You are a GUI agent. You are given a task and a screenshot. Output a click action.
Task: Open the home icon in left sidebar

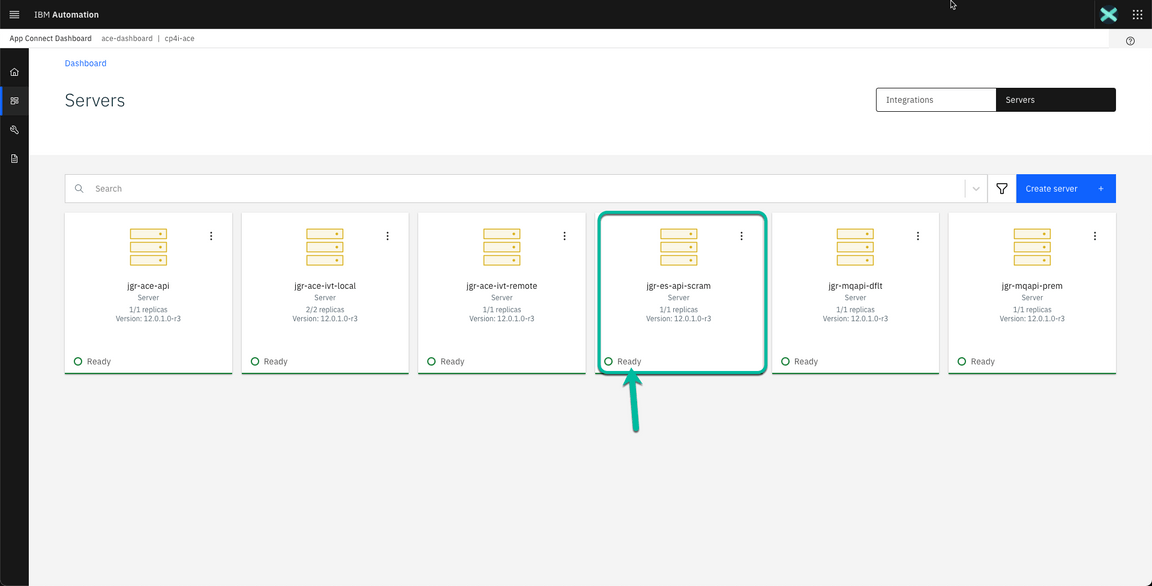tap(14, 71)
